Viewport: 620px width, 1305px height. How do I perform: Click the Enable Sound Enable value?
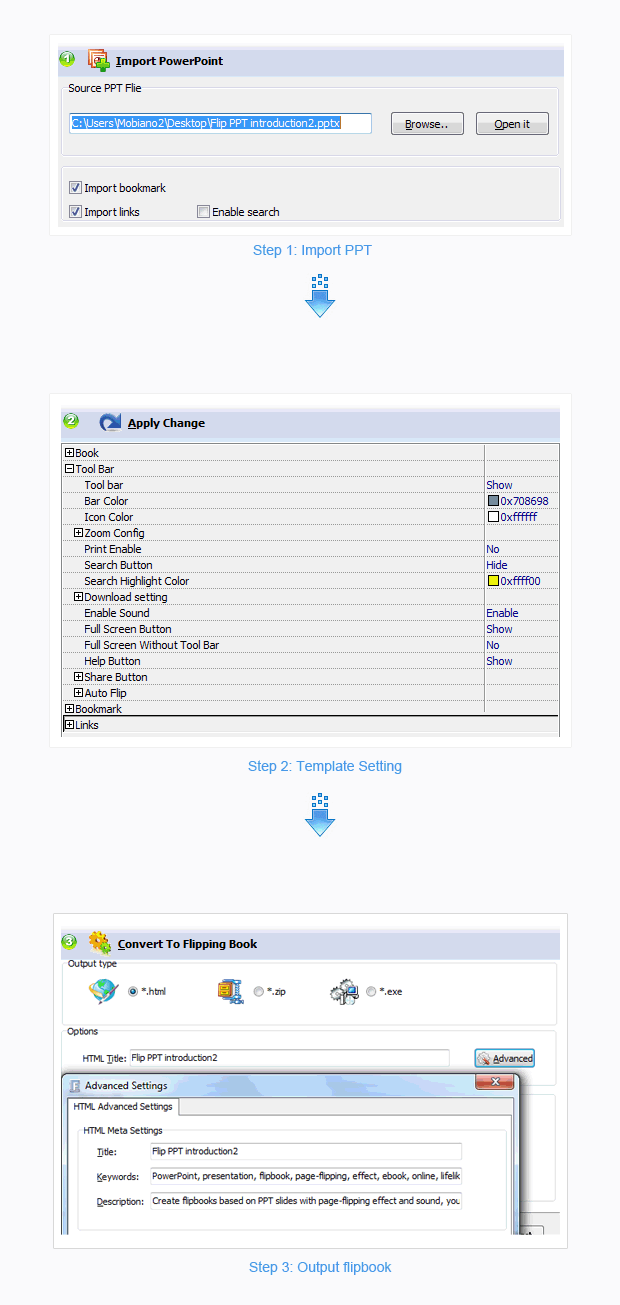point(502,613)
